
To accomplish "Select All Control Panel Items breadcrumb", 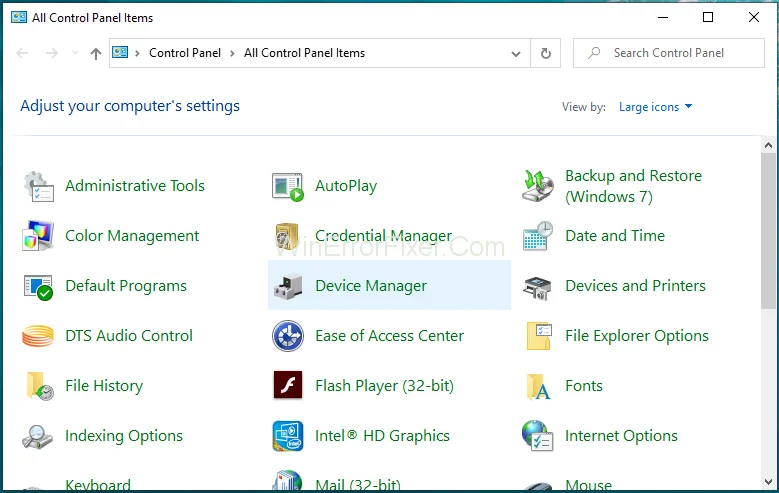I will click(x=304, y=54).
